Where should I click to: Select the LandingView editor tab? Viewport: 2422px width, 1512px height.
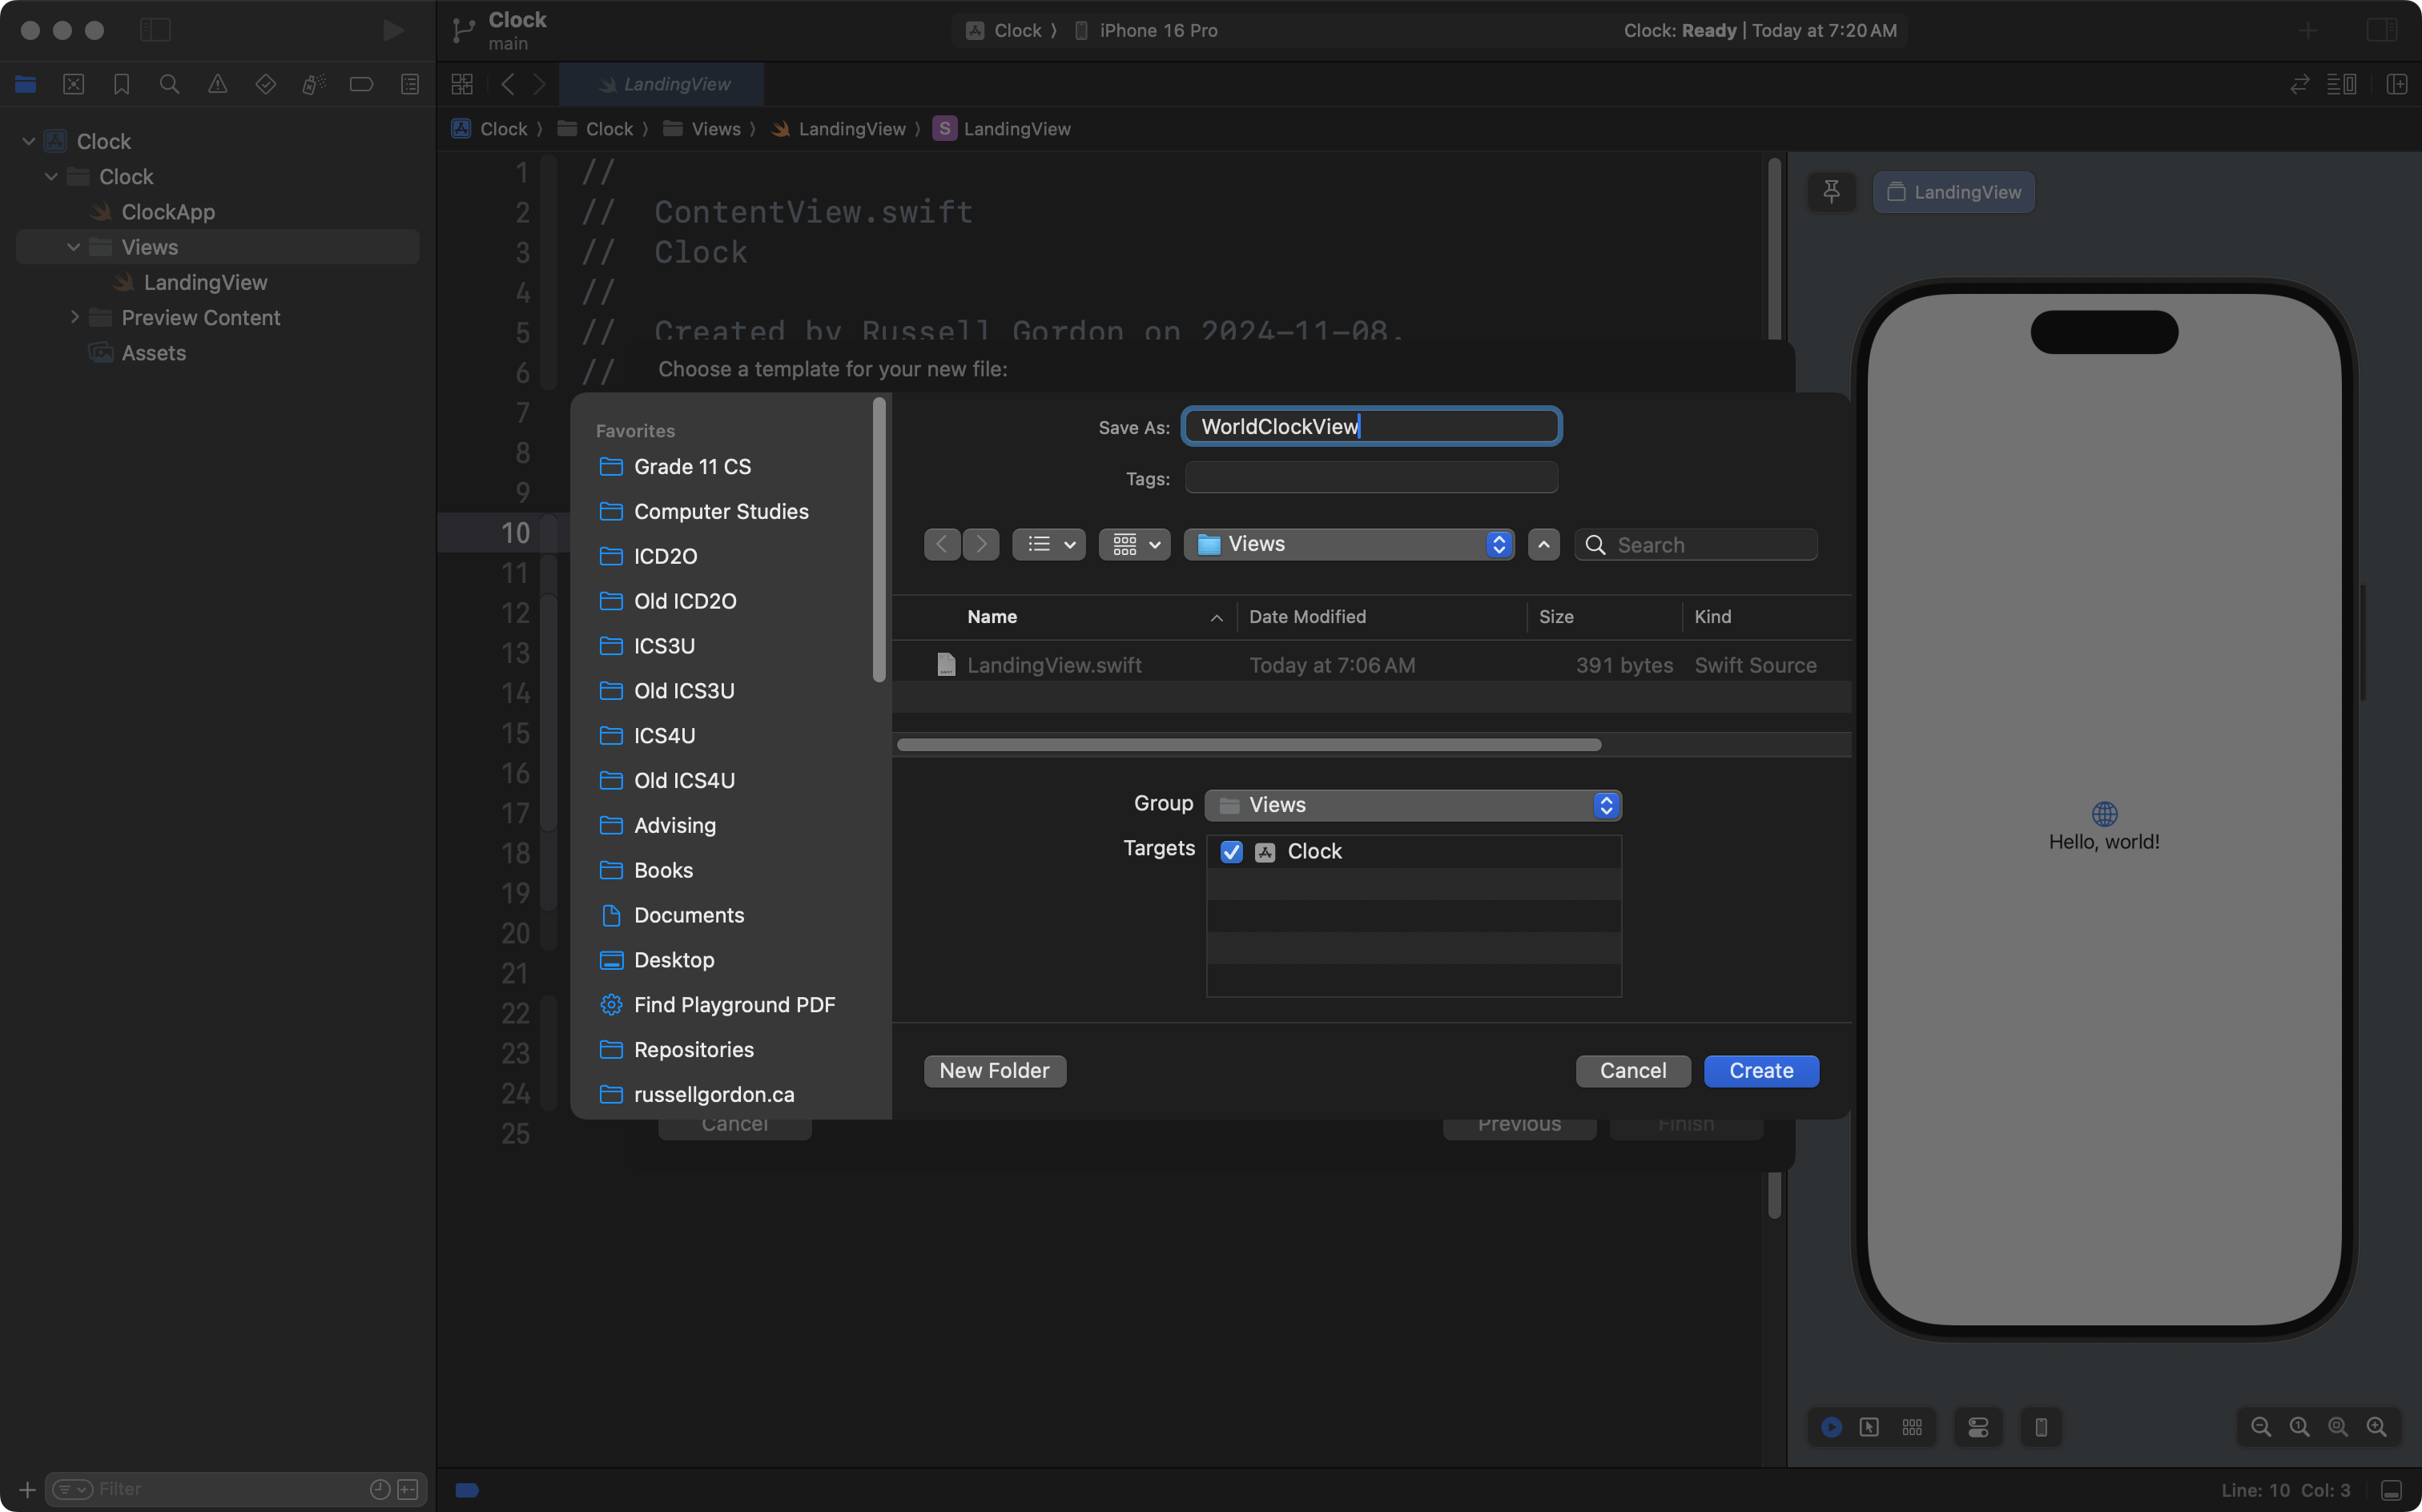pos(662,84)
